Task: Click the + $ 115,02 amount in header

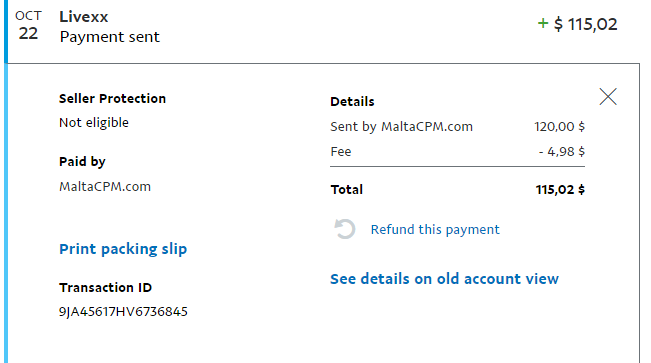Action: [577, 24]
